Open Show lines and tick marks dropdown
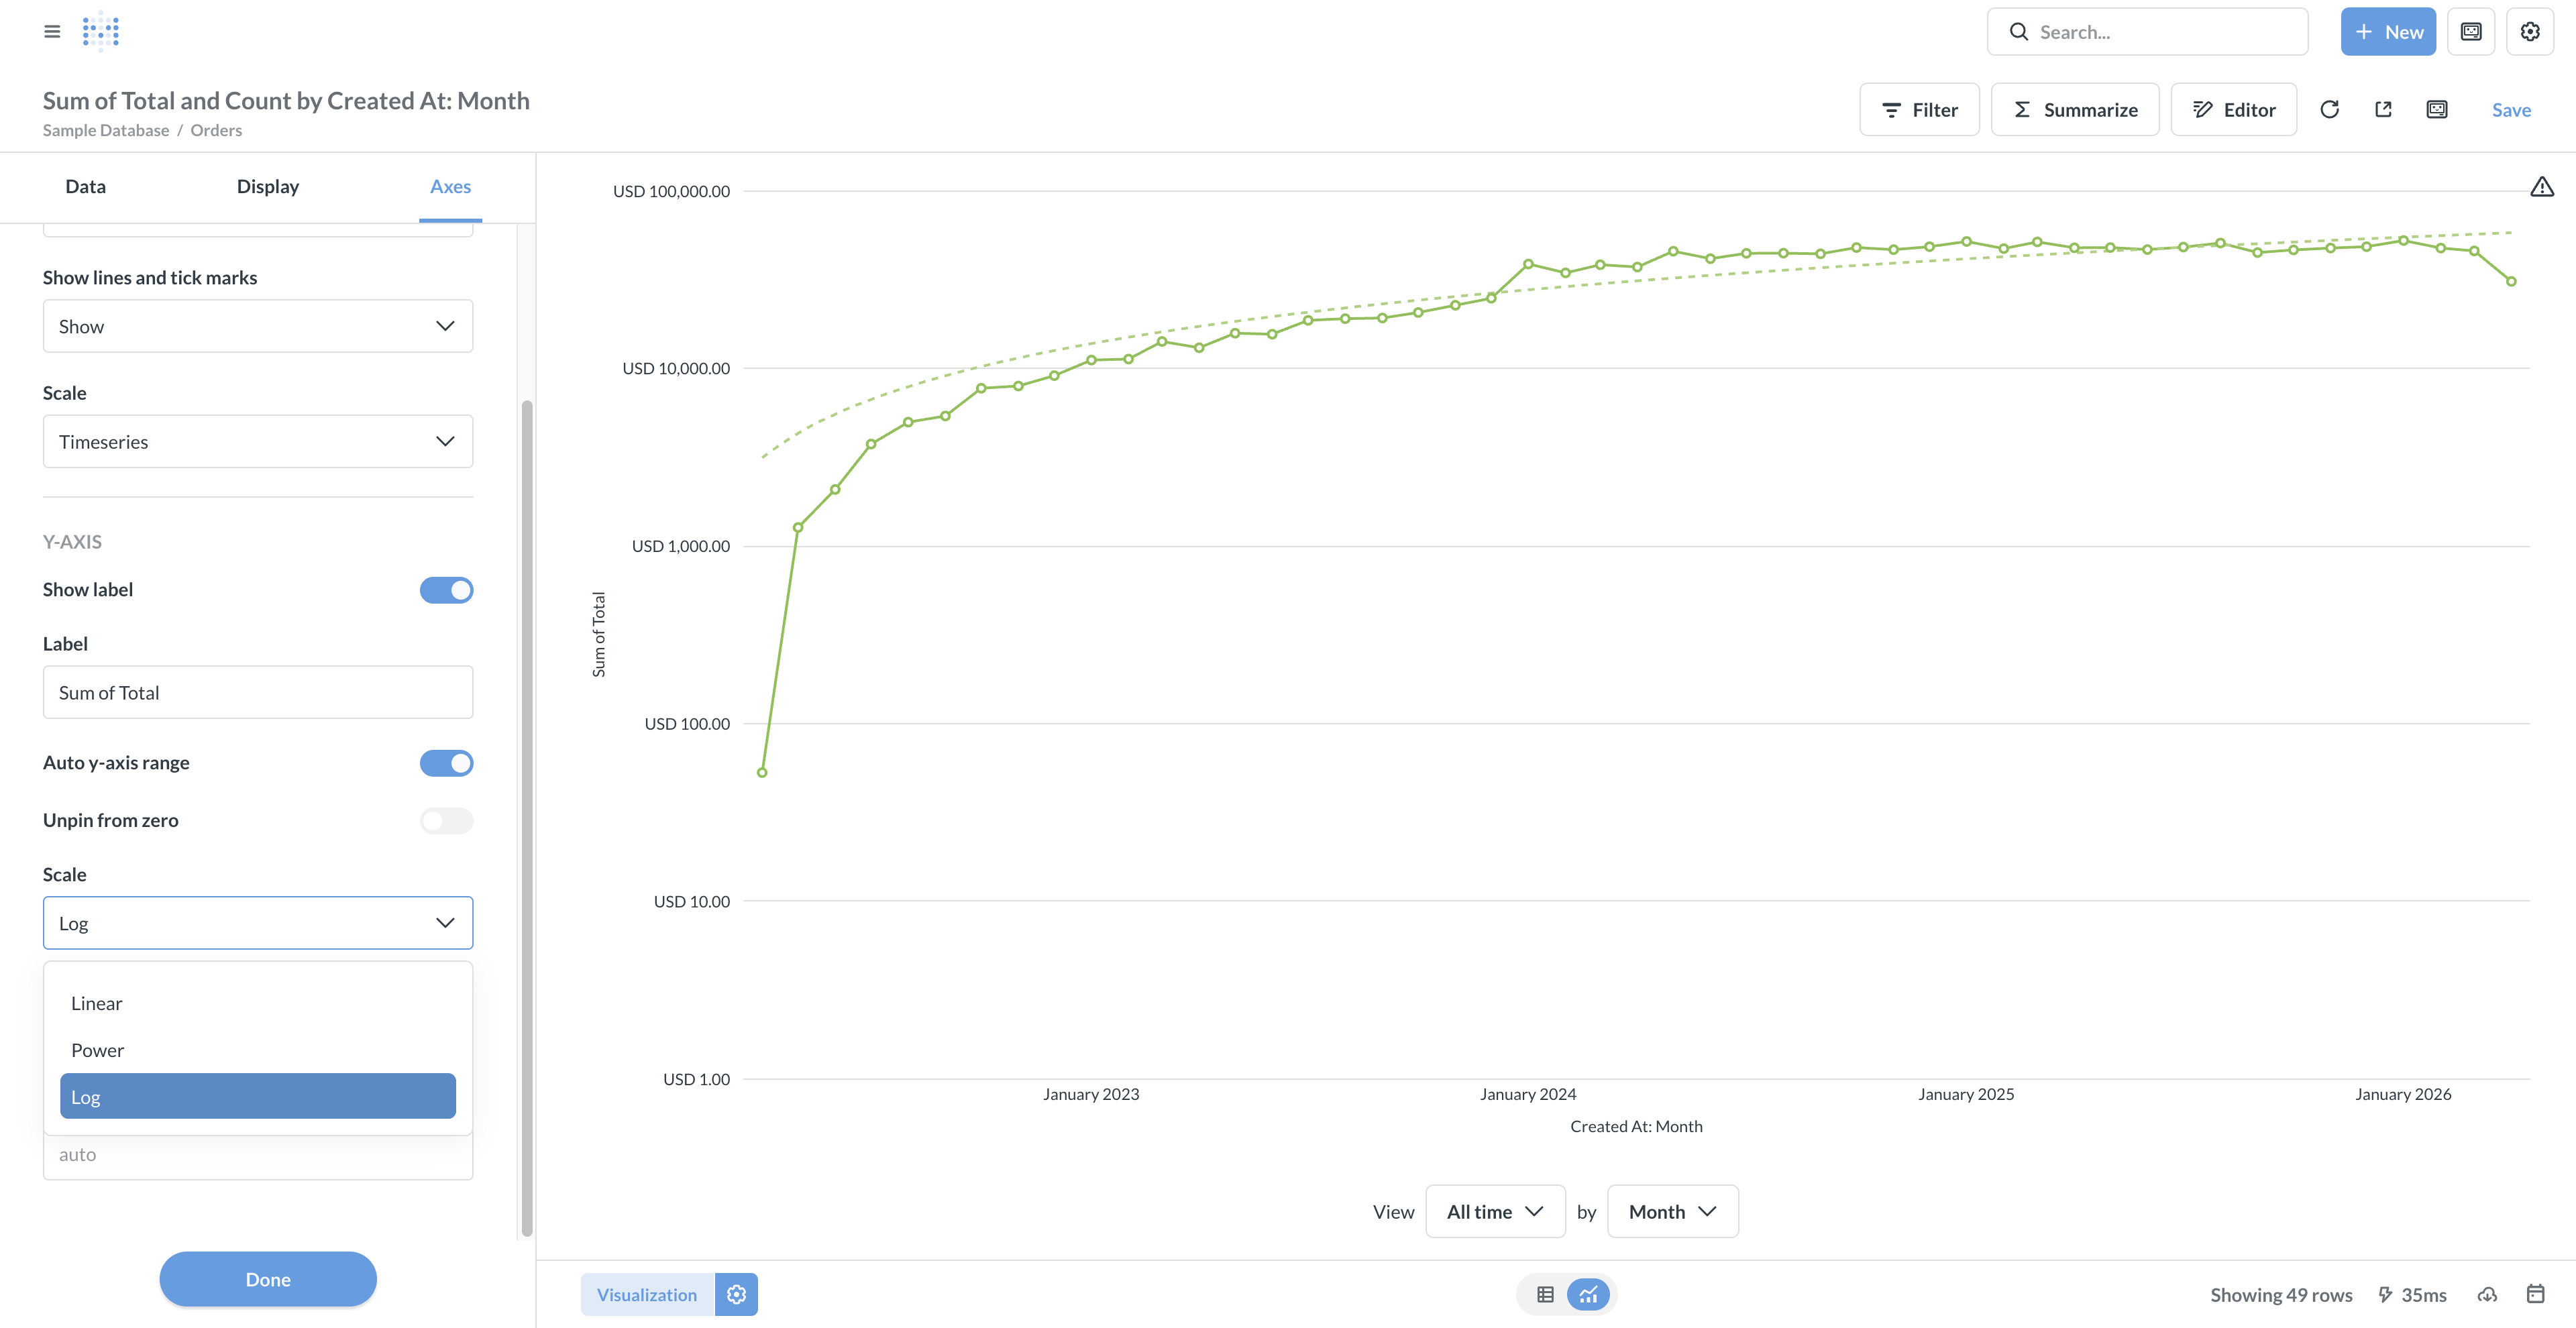Viewport: 2576px width, 1328px height. click(x=257, y=326)
